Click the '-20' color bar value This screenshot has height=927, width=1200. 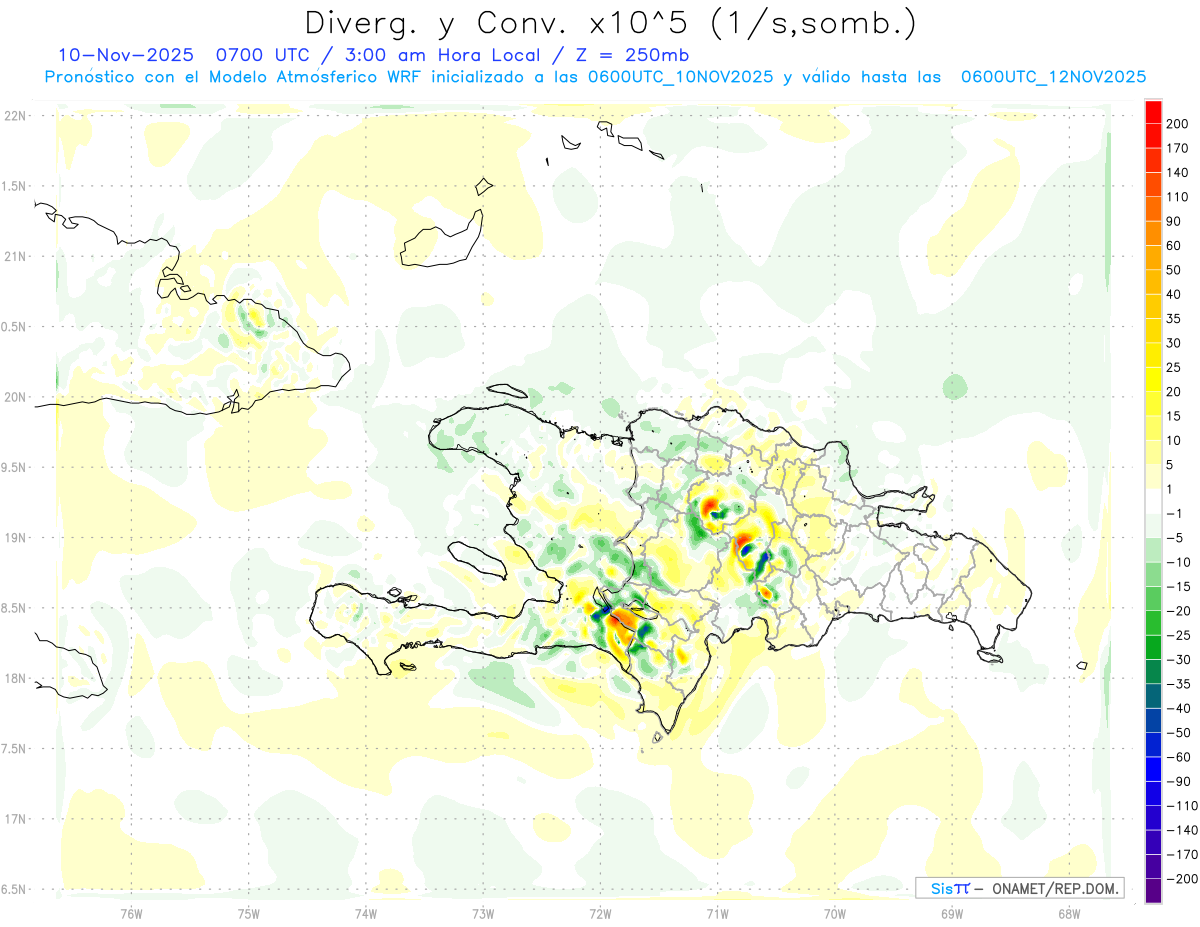tap(1179, 611)
